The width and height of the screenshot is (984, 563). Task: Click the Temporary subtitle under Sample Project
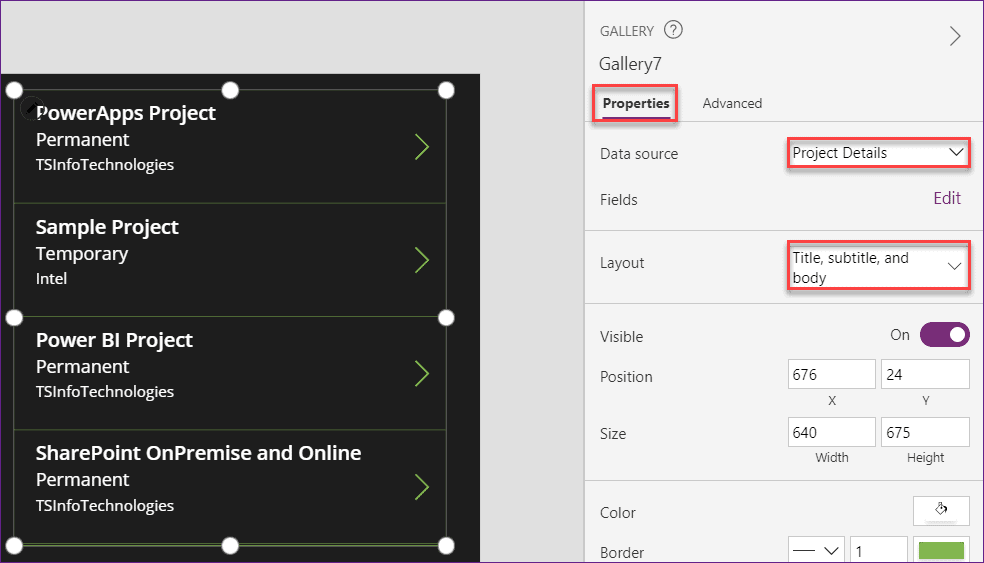82,254
